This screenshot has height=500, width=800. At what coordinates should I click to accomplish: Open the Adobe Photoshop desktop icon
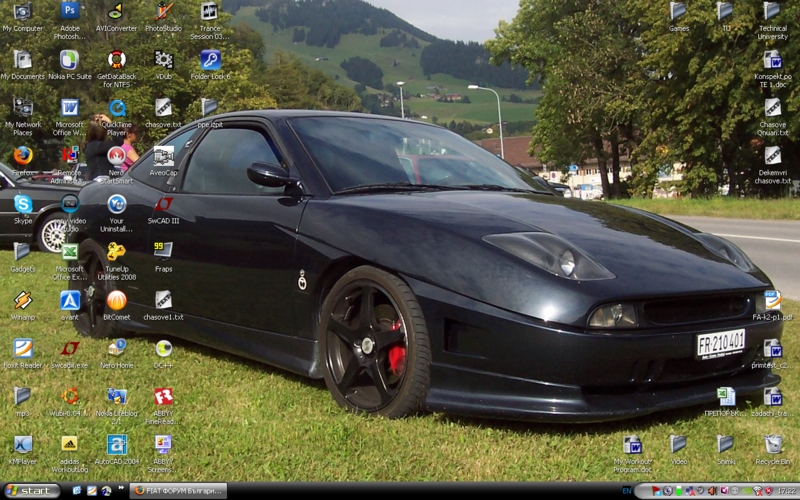point(69,11)
